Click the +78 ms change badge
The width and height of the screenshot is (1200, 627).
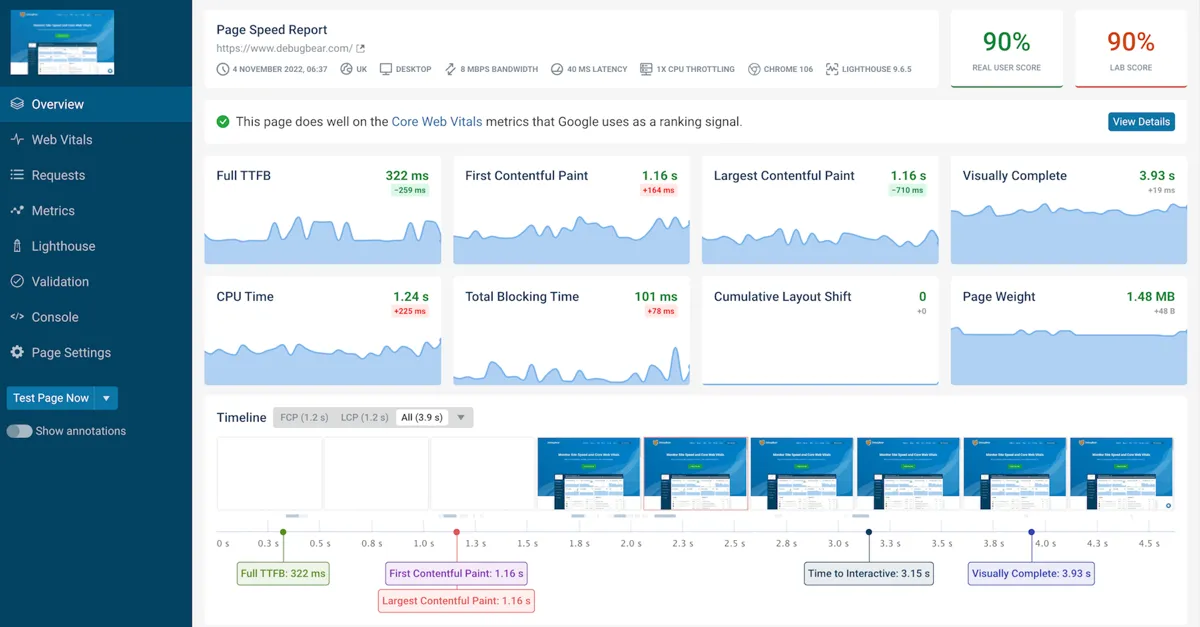661,311
